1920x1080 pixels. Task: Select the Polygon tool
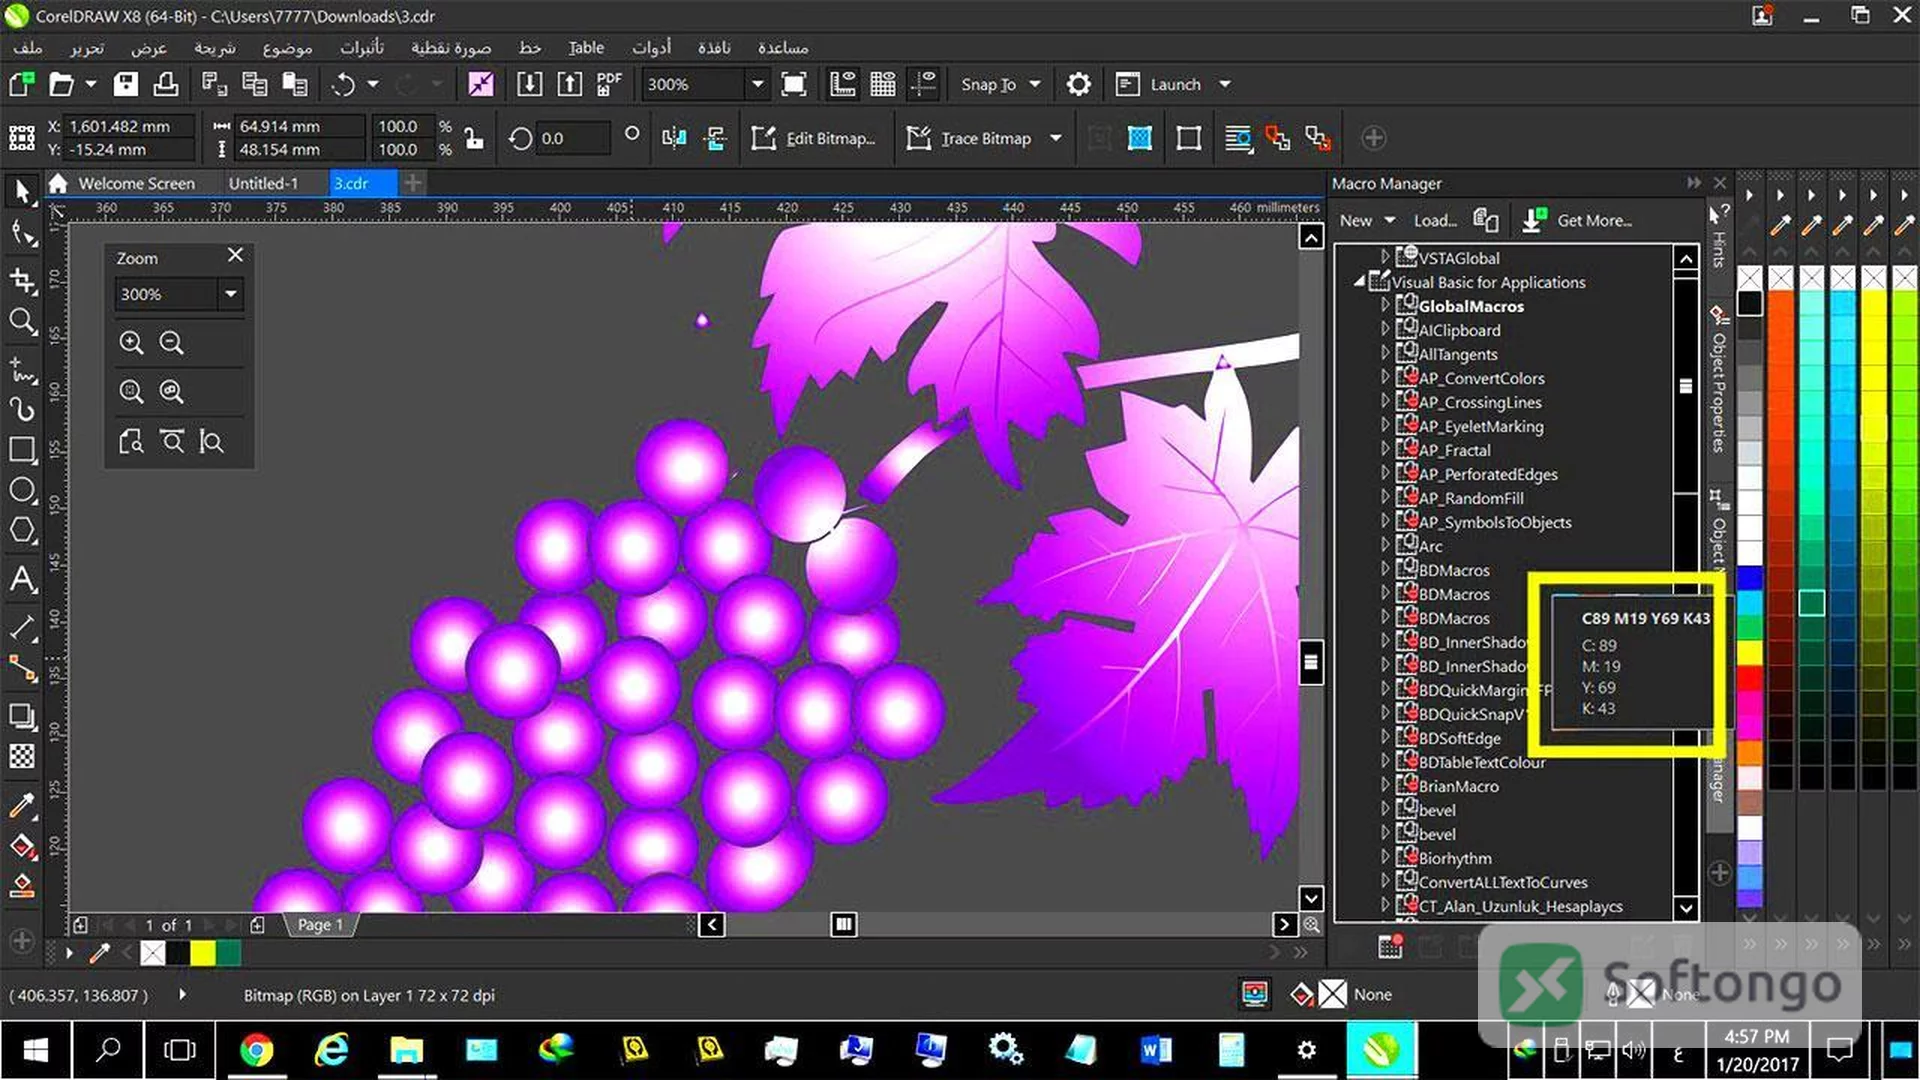point(22,531)
